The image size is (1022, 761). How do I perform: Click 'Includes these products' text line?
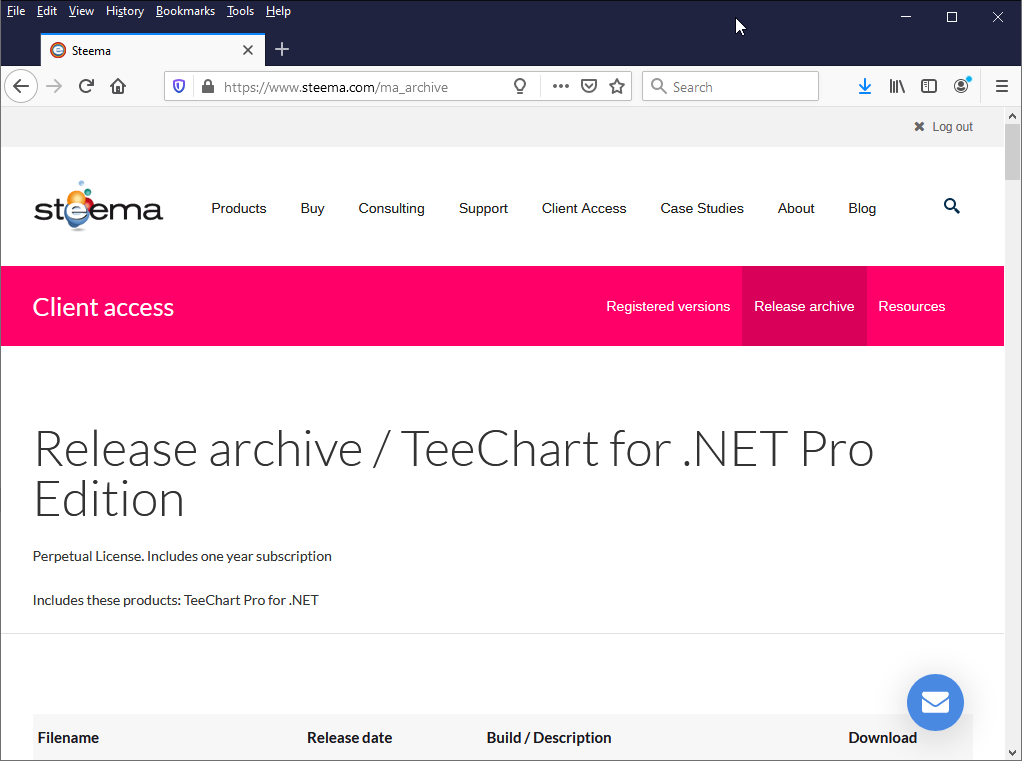pyautogui.click(x=175, y=600)
